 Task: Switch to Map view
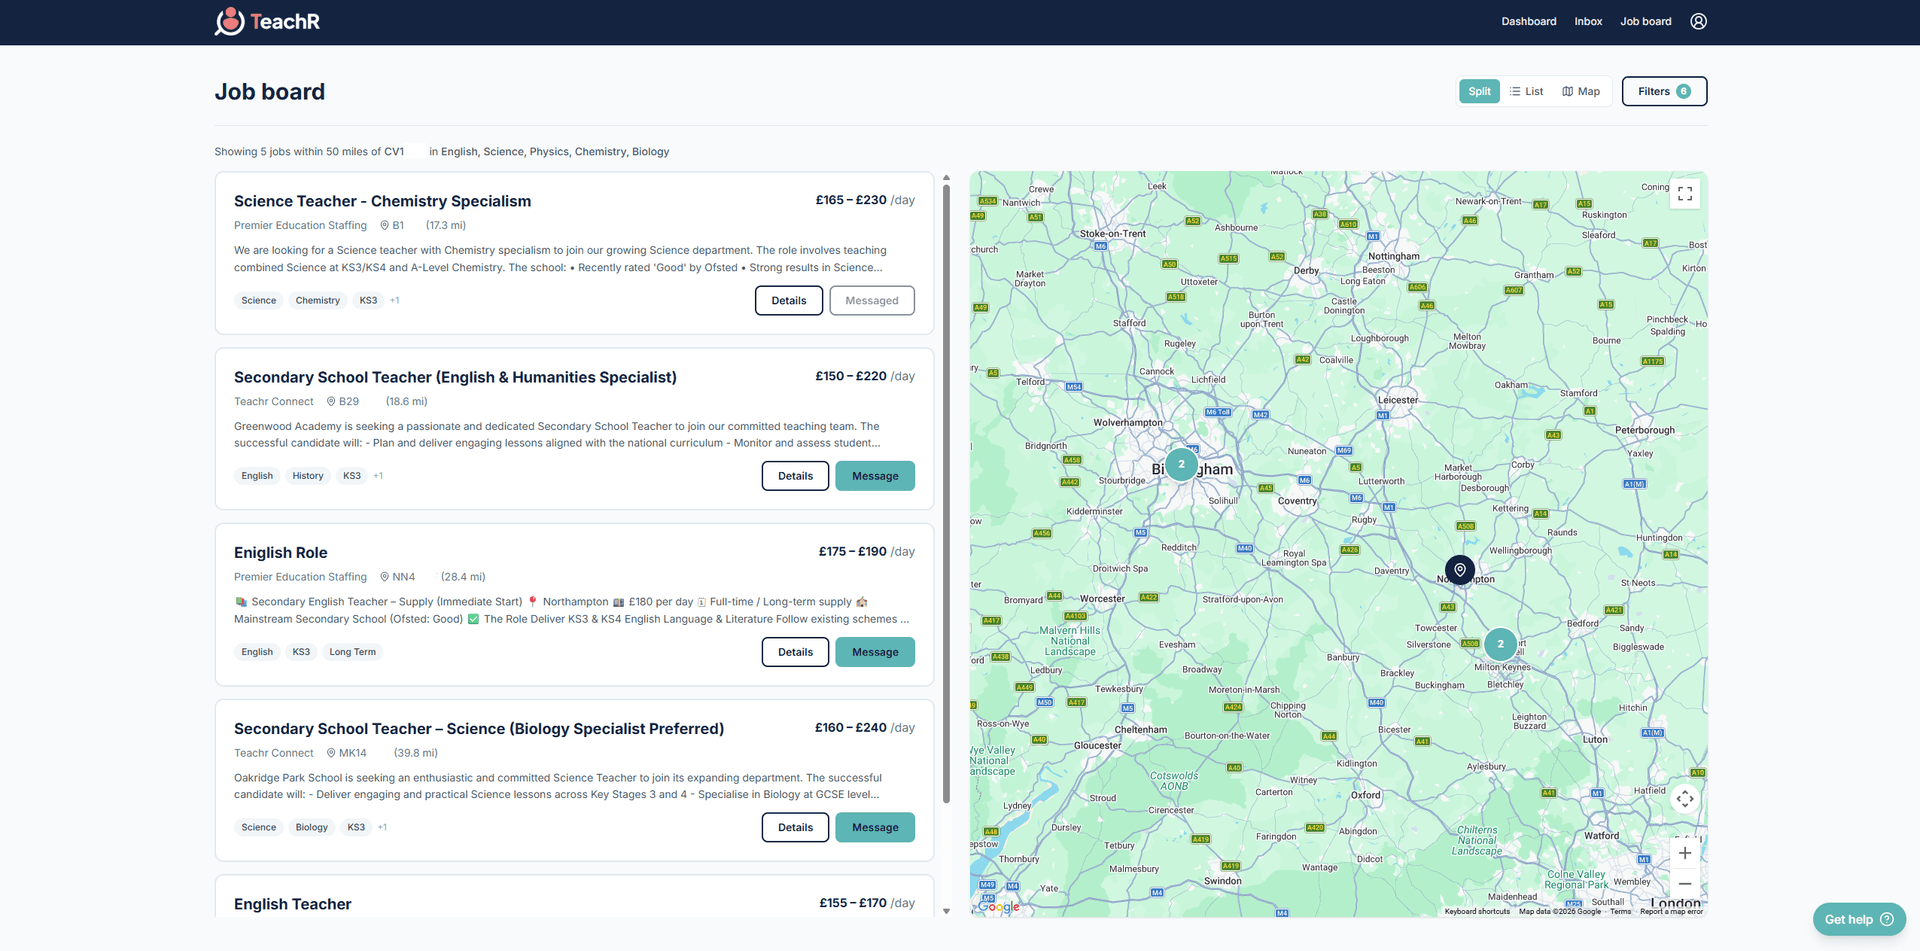[x=1581, y=91]
